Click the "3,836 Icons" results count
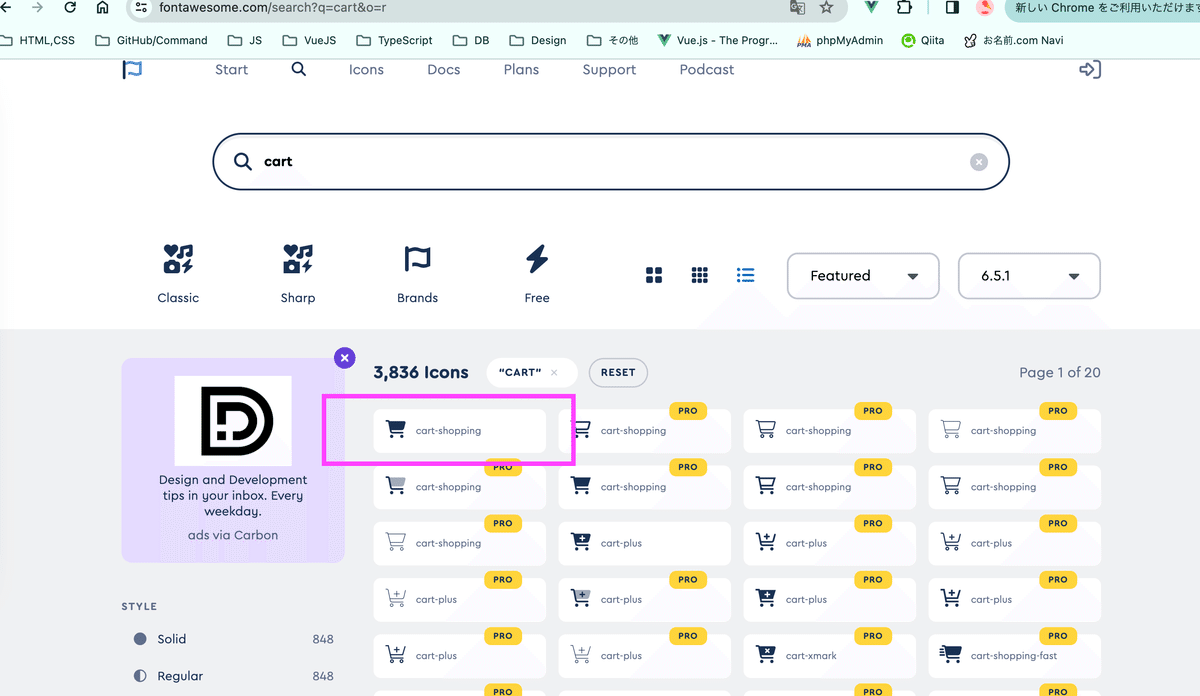This screenshot has width=1200, height=696. point(421,373)
